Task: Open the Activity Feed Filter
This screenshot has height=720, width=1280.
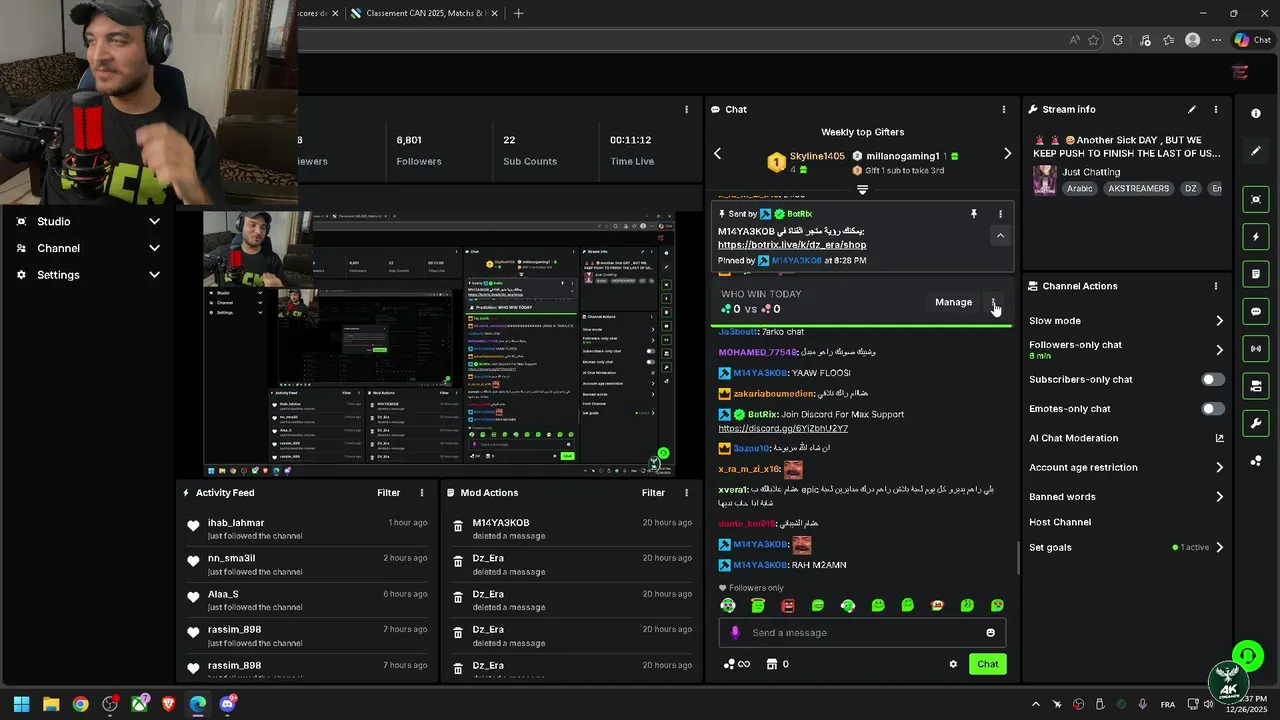Action: pos(389,493)
